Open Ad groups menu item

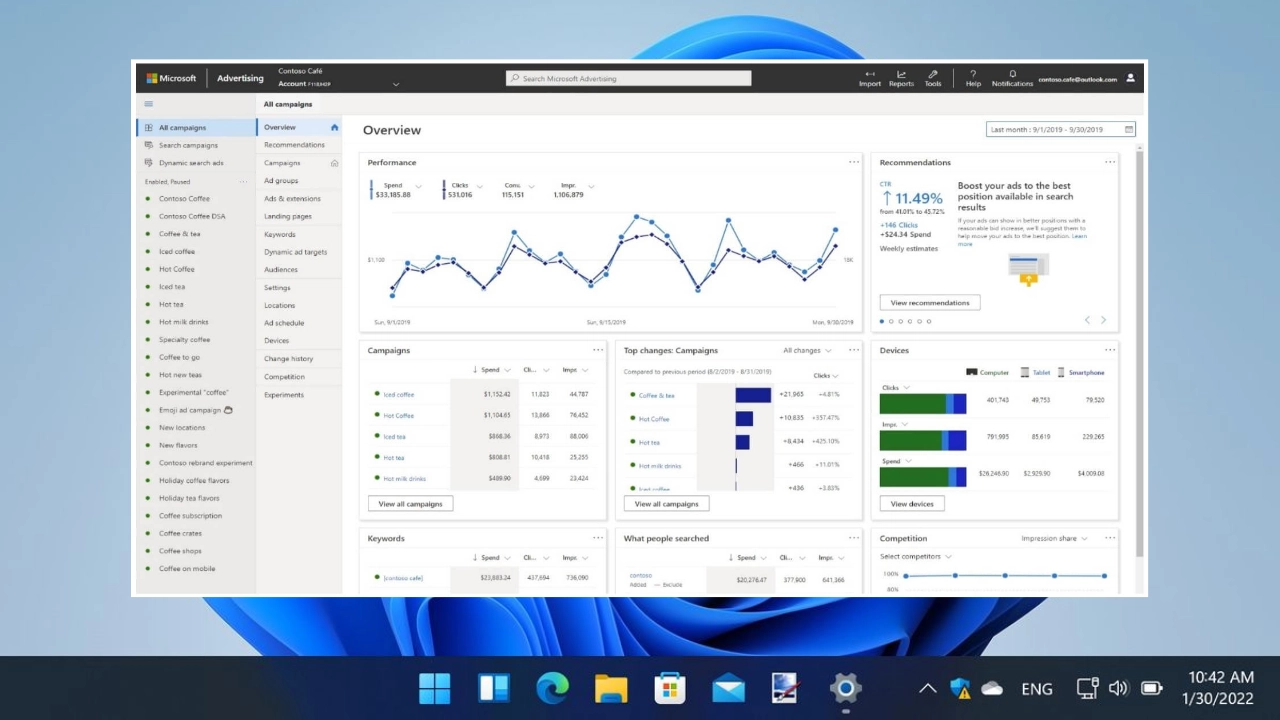(281, 181)
